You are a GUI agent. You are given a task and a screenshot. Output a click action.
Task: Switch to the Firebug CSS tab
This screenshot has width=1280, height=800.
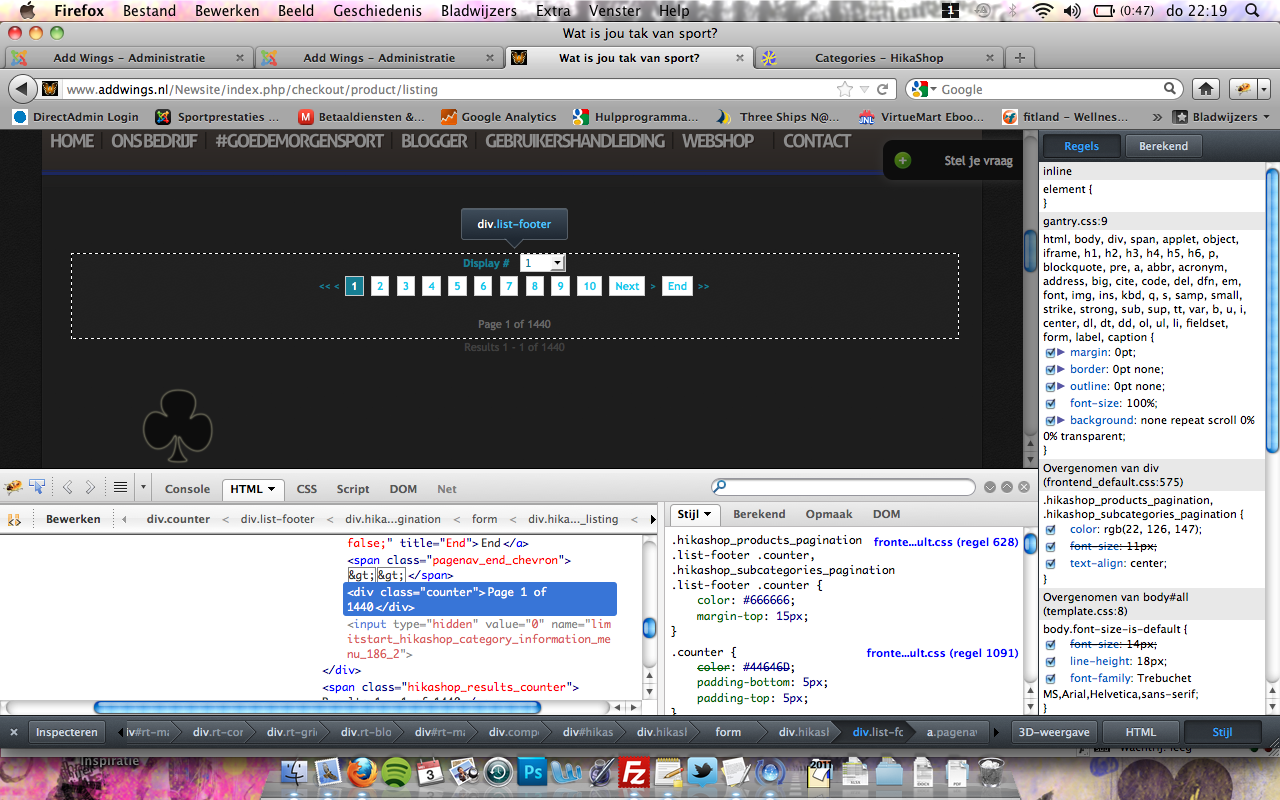[x=307, y=489]
